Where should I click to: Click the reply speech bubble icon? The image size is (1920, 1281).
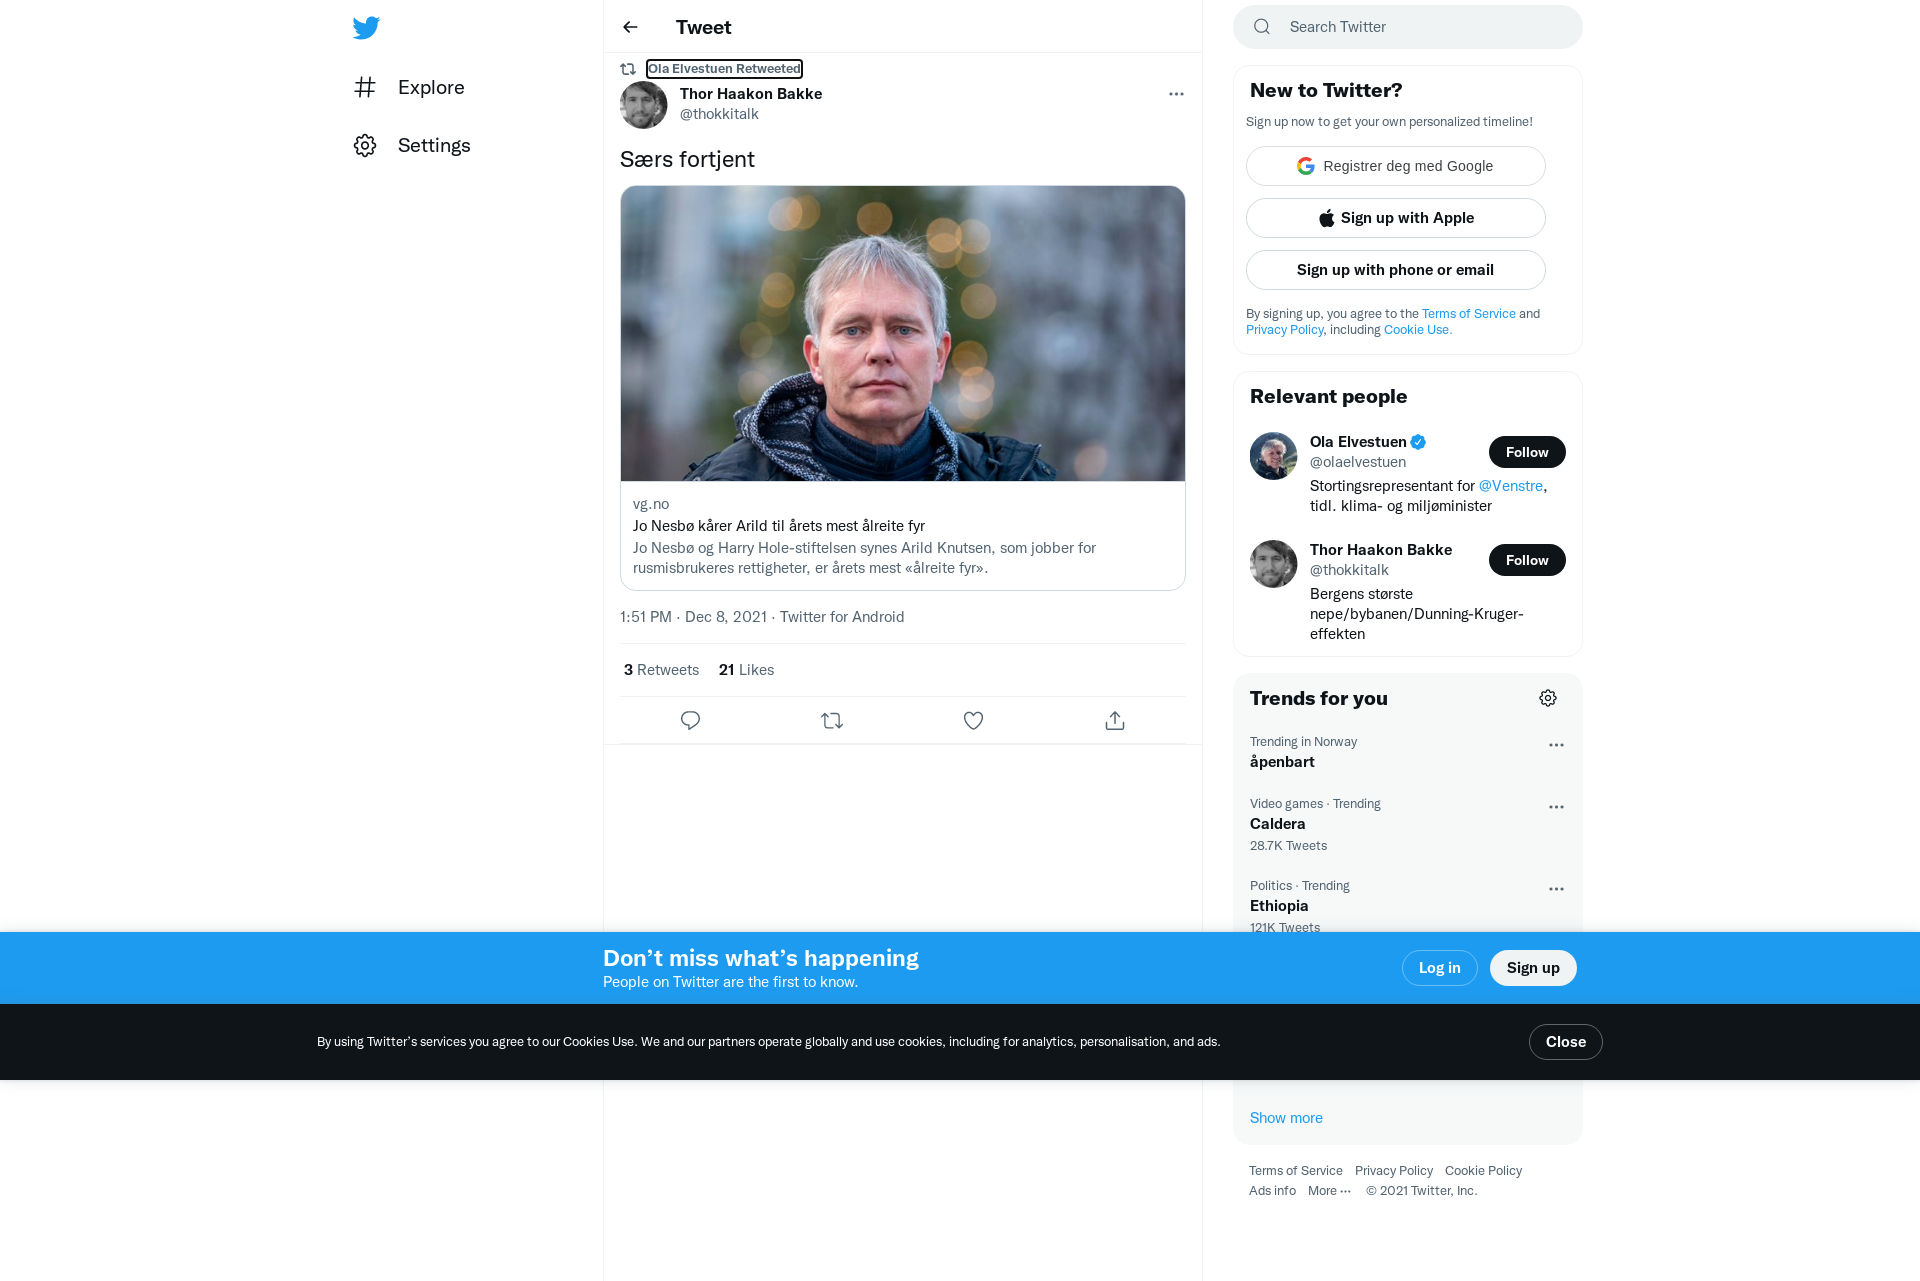point(690,720)
